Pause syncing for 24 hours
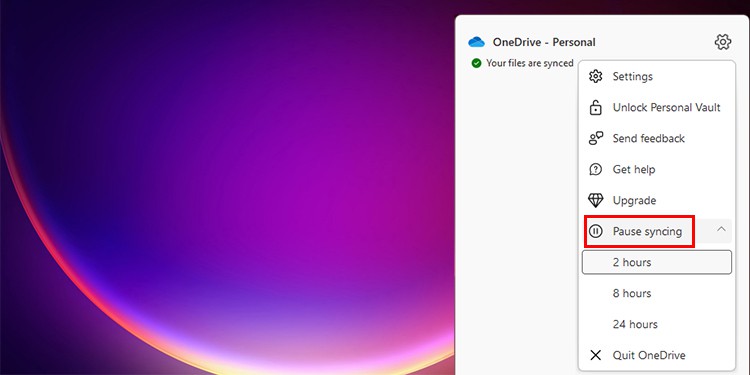This screenshot has width=750, height=375. (657, 324)
